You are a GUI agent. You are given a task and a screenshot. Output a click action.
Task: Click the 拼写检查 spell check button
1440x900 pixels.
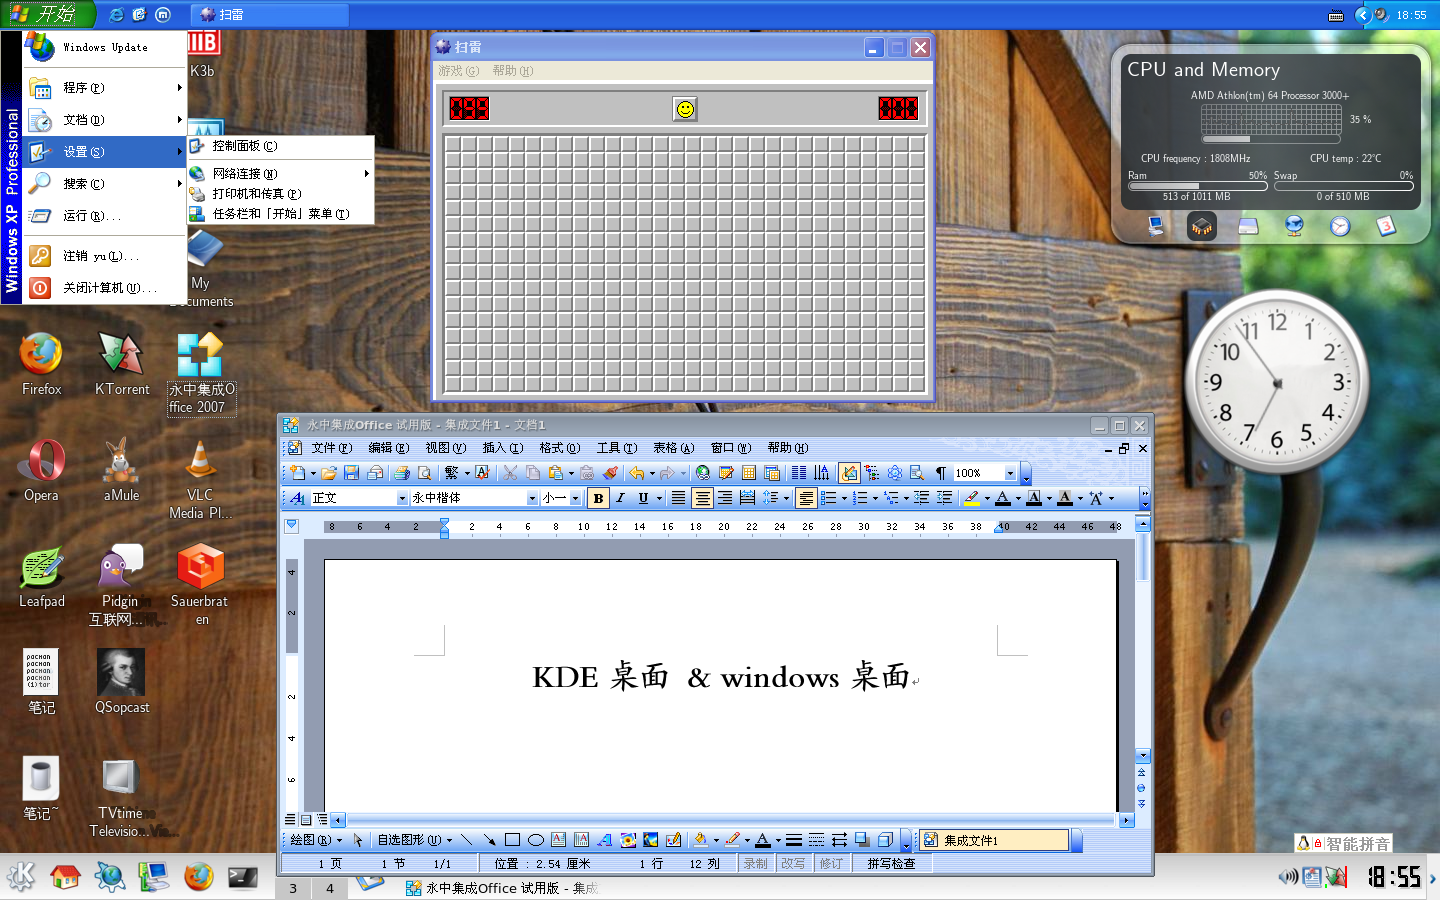pyautogui.click(x=891, y=863)
